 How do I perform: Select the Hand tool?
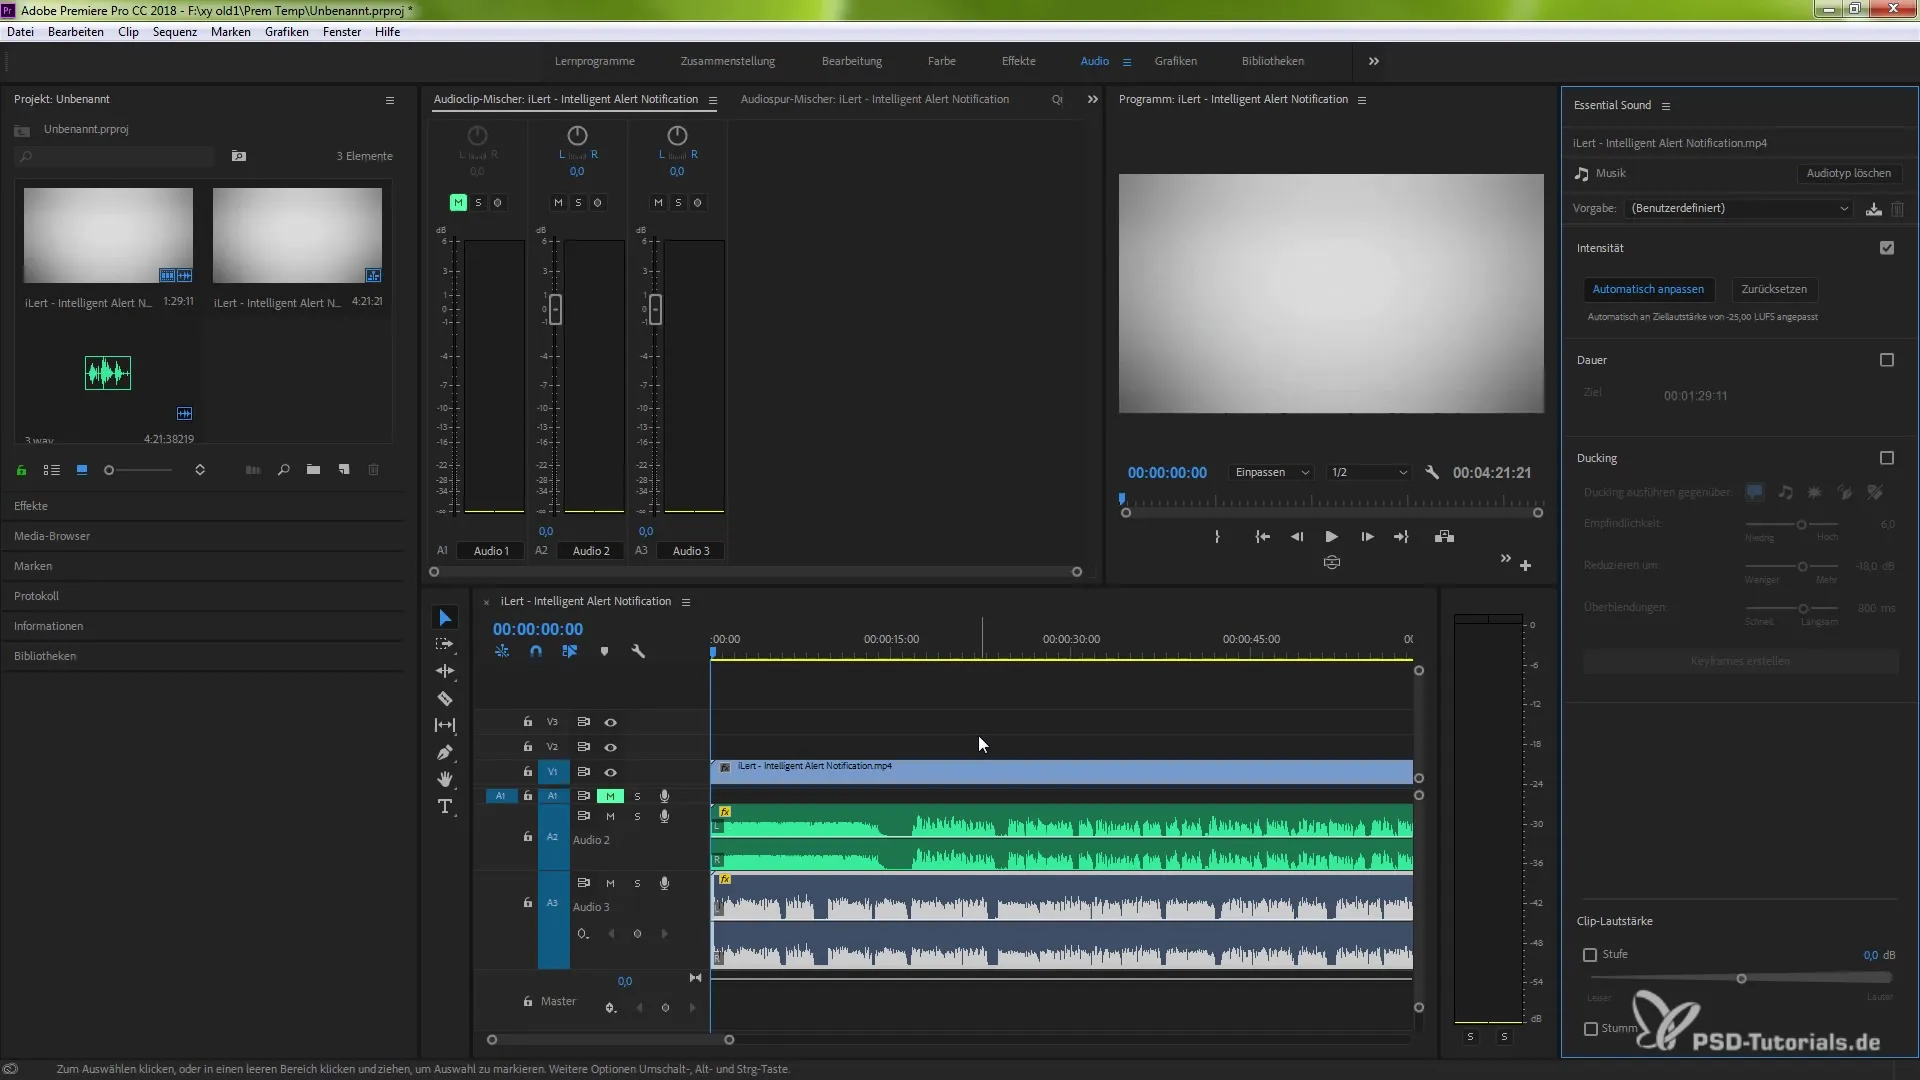pyautogui.click(x=445, y=779)
